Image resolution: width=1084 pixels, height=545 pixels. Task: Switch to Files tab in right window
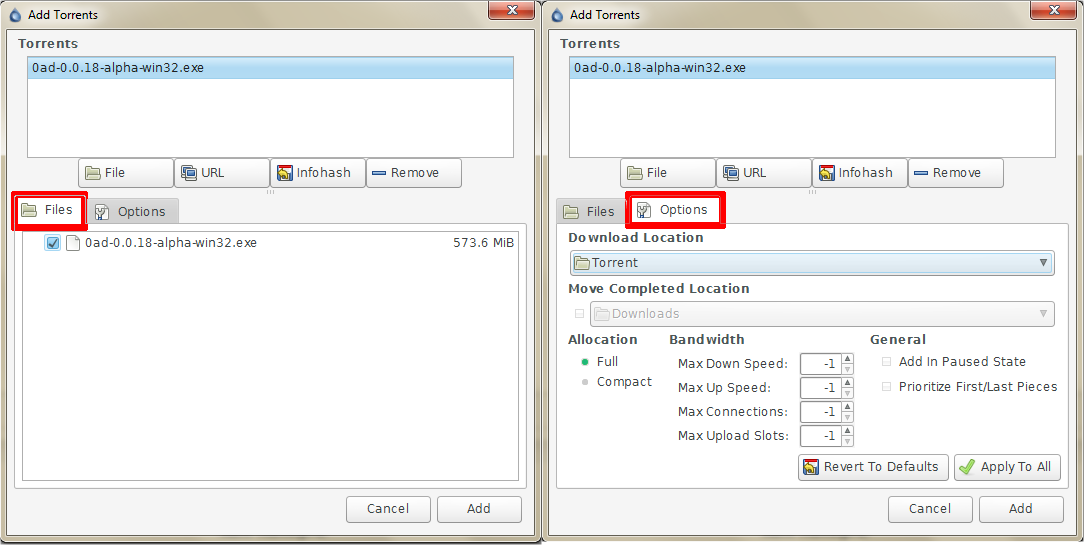point(590,212)
